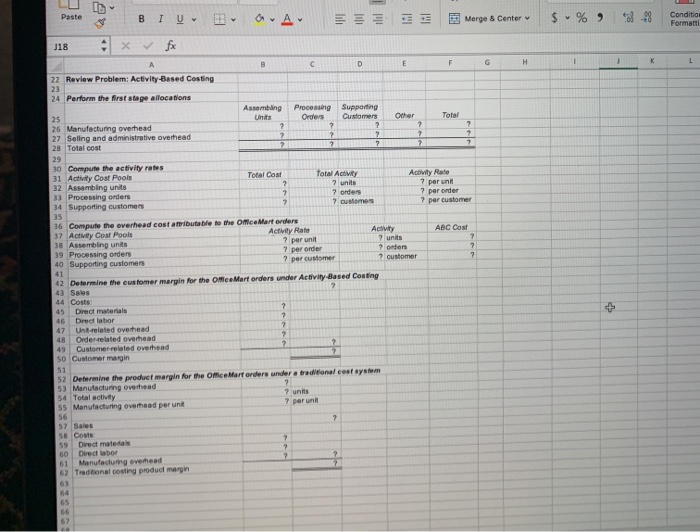
Task: Select column B header
Action: coord(263,65)
